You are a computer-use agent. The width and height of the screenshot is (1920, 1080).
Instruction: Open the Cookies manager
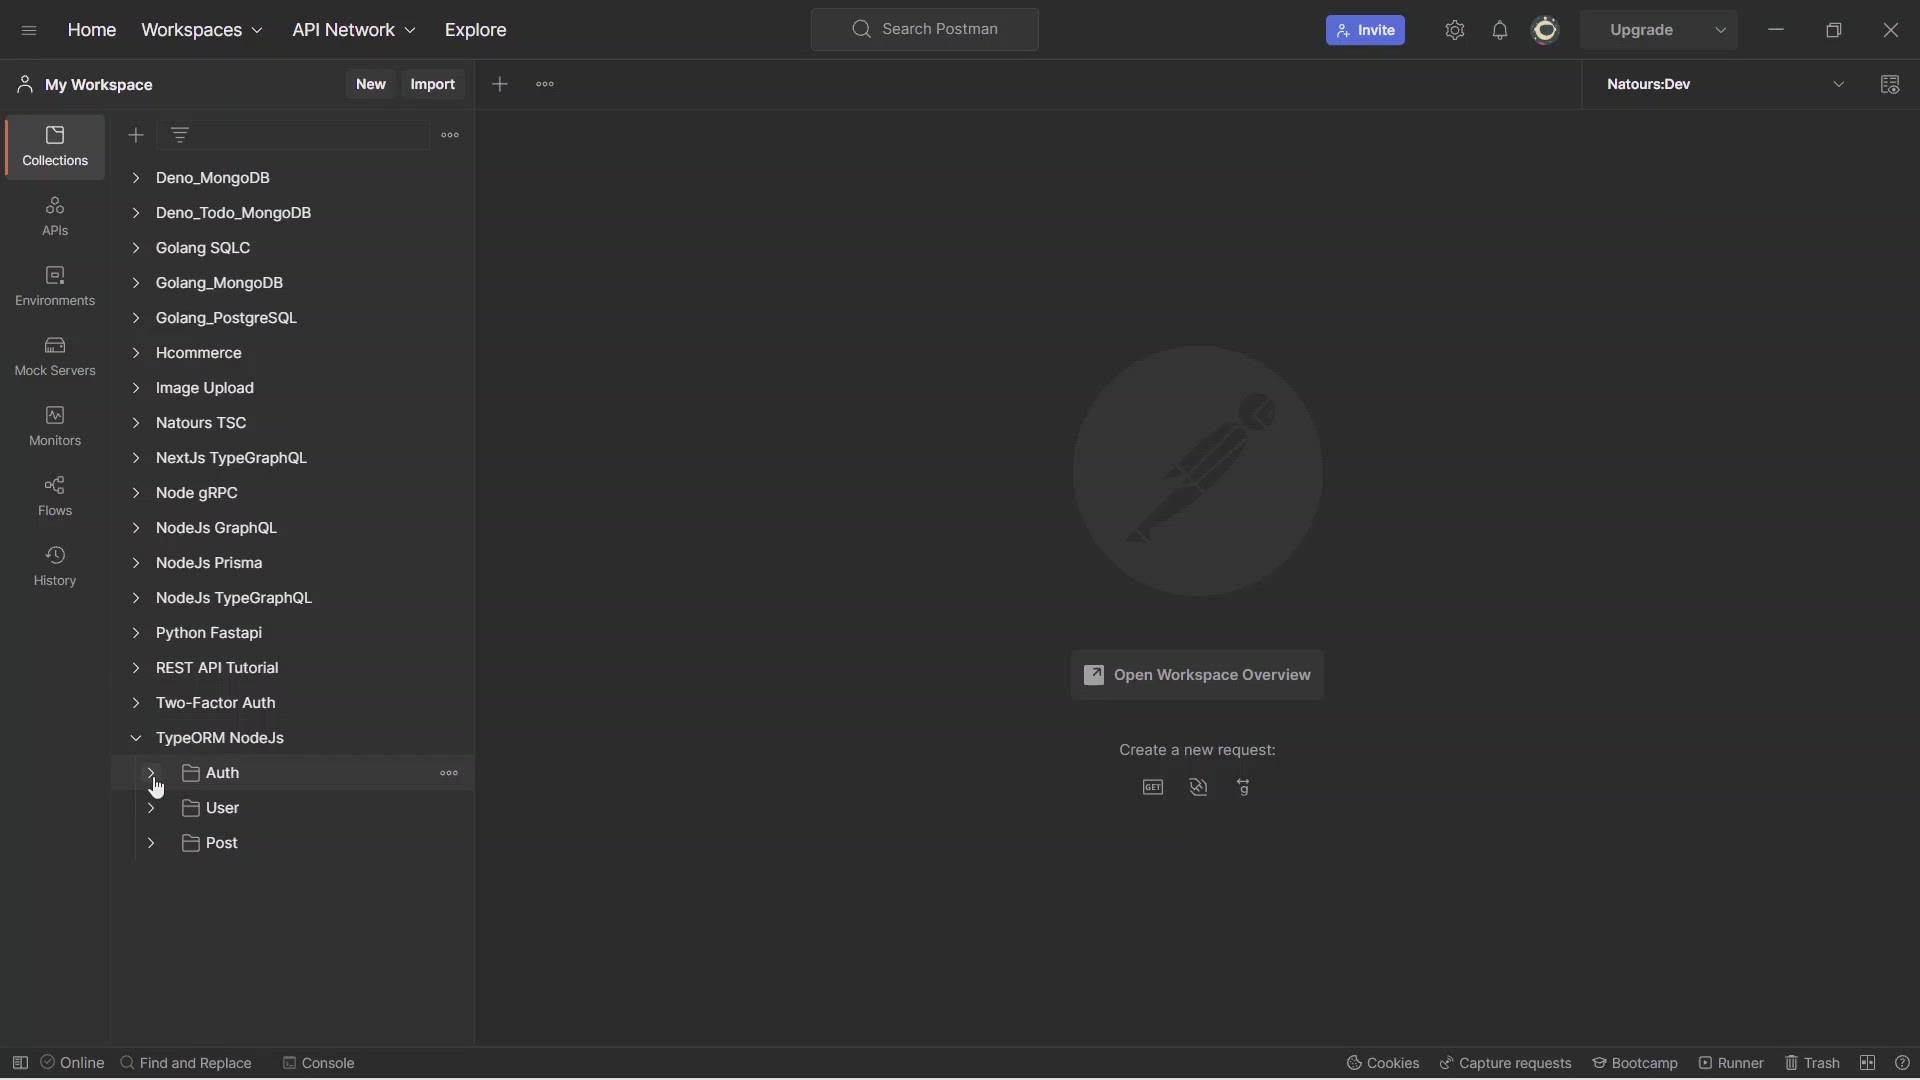click(x=1383, y=1063)
